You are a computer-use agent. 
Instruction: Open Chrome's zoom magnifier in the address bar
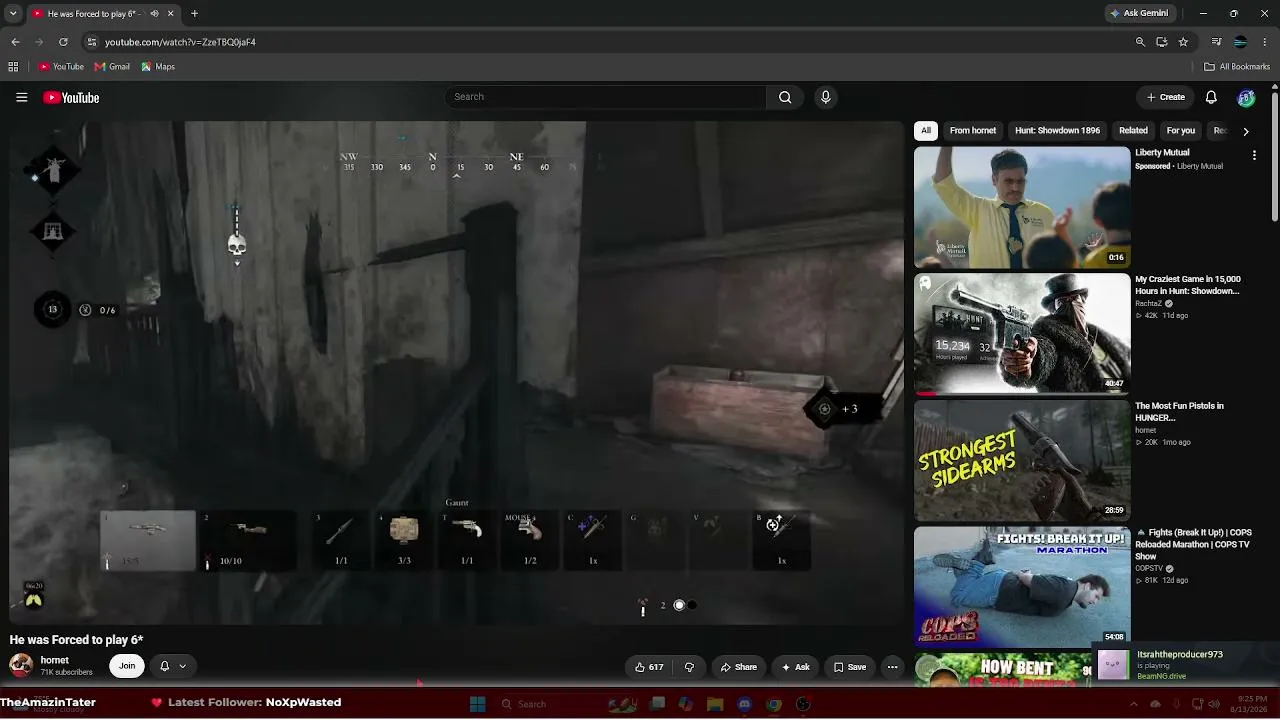pos(1140,42)
